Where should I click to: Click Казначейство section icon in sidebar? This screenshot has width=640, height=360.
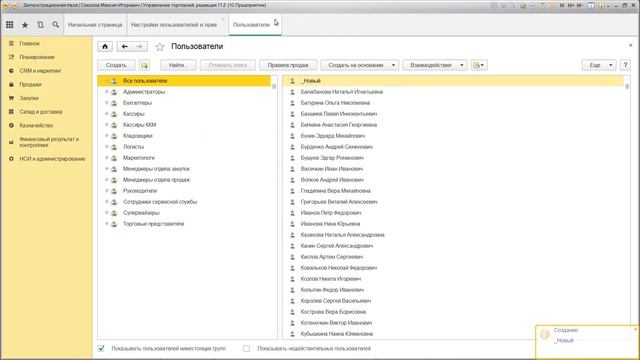[11, 125]
